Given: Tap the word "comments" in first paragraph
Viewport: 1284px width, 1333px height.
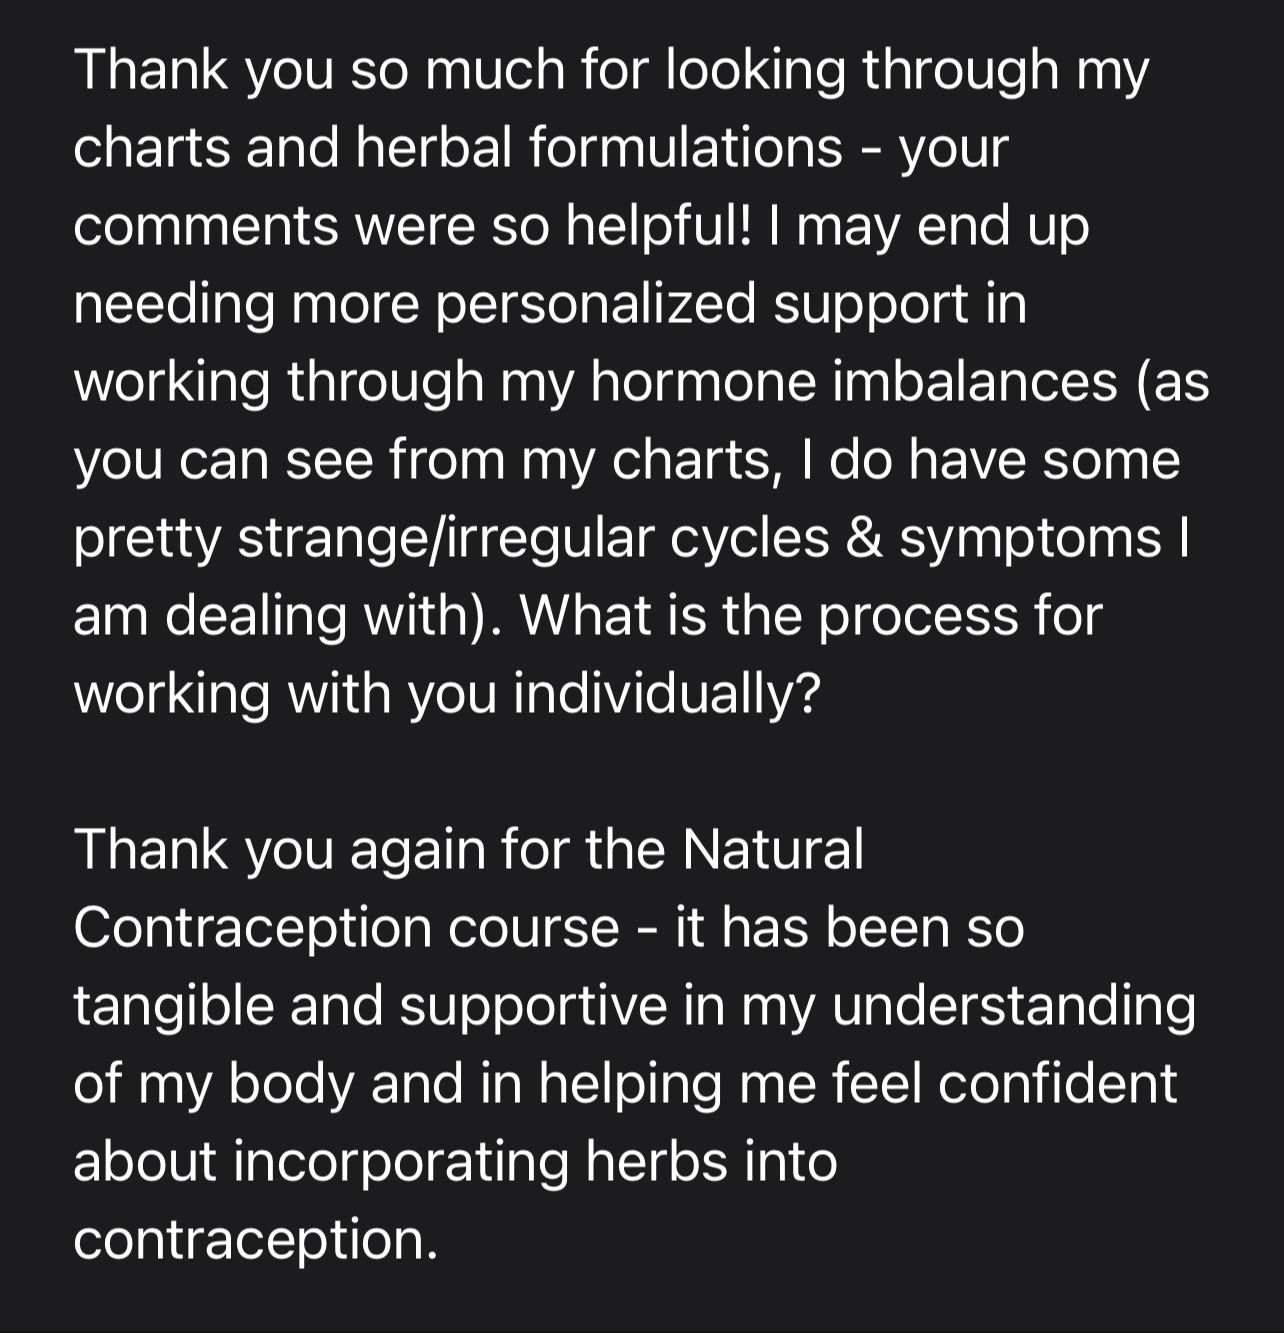Looking at the screenshot, I should (206, 226).
